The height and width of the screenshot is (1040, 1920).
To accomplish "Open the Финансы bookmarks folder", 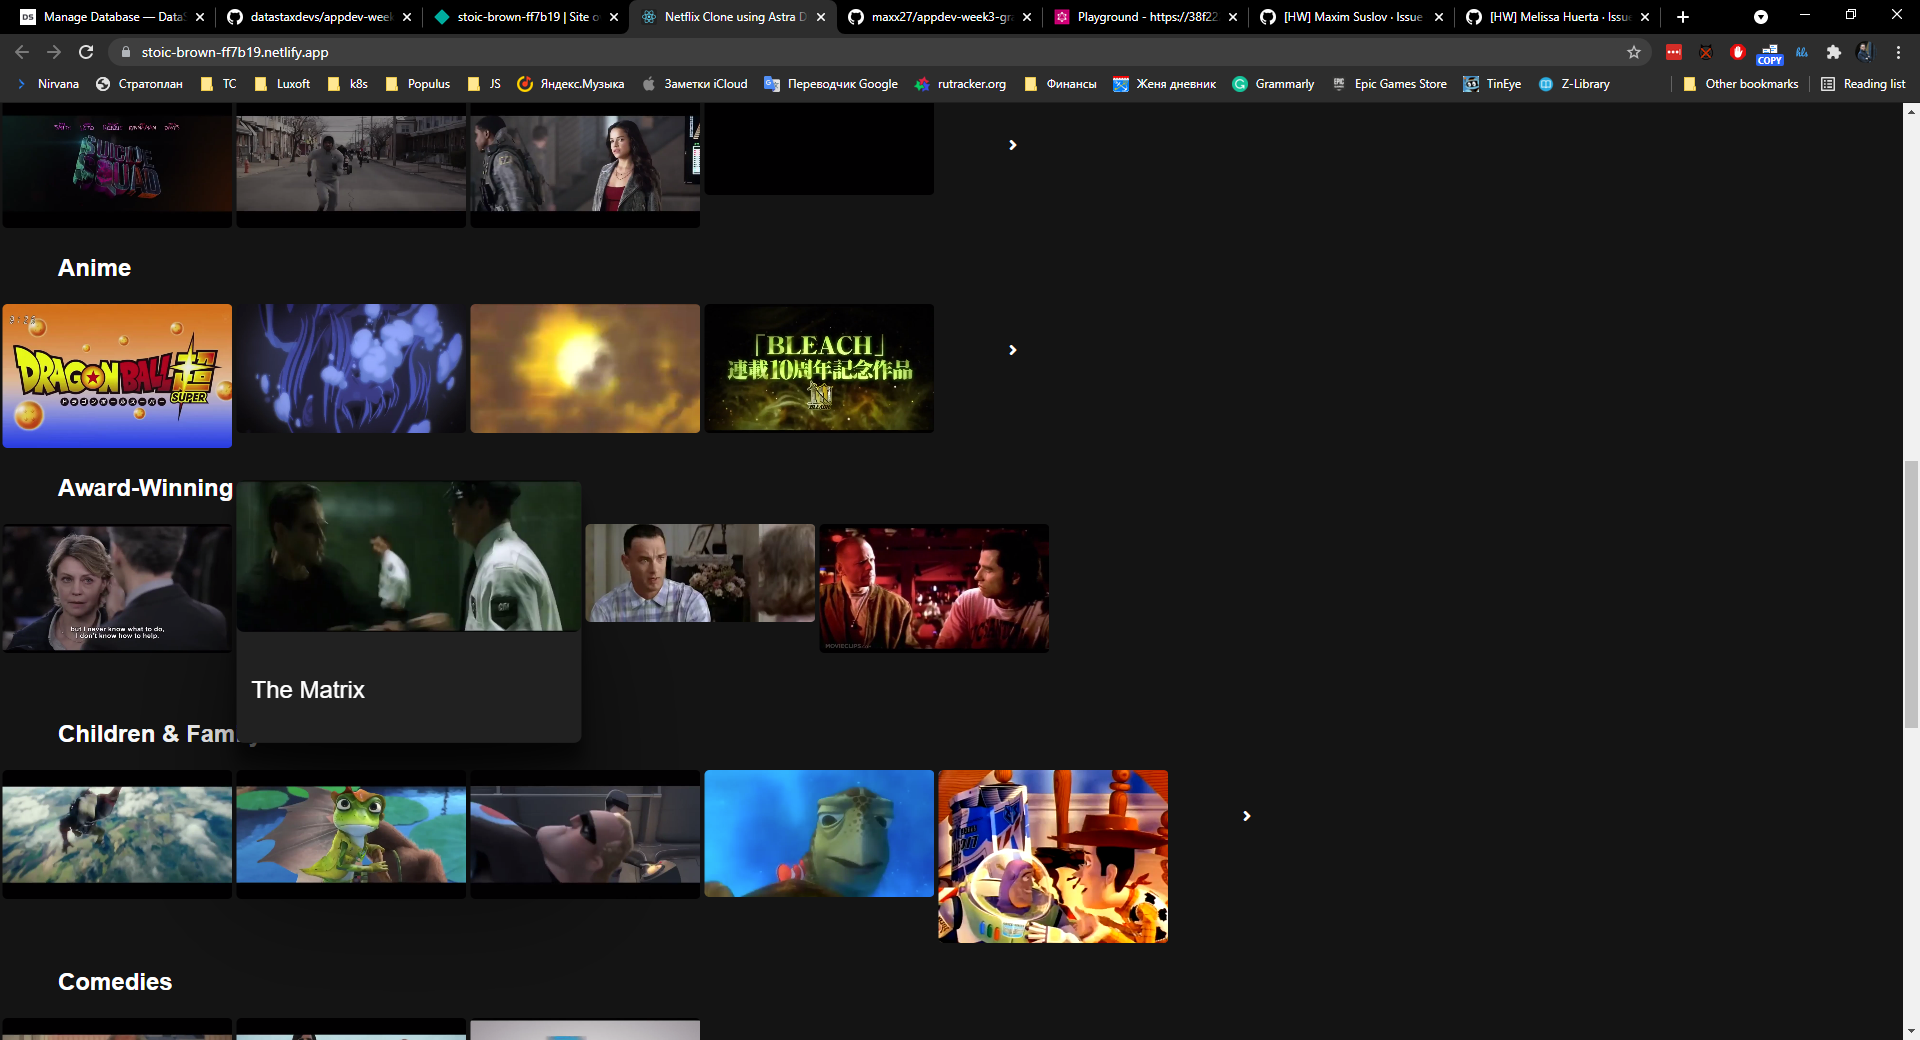I will tap(1060, 84).
